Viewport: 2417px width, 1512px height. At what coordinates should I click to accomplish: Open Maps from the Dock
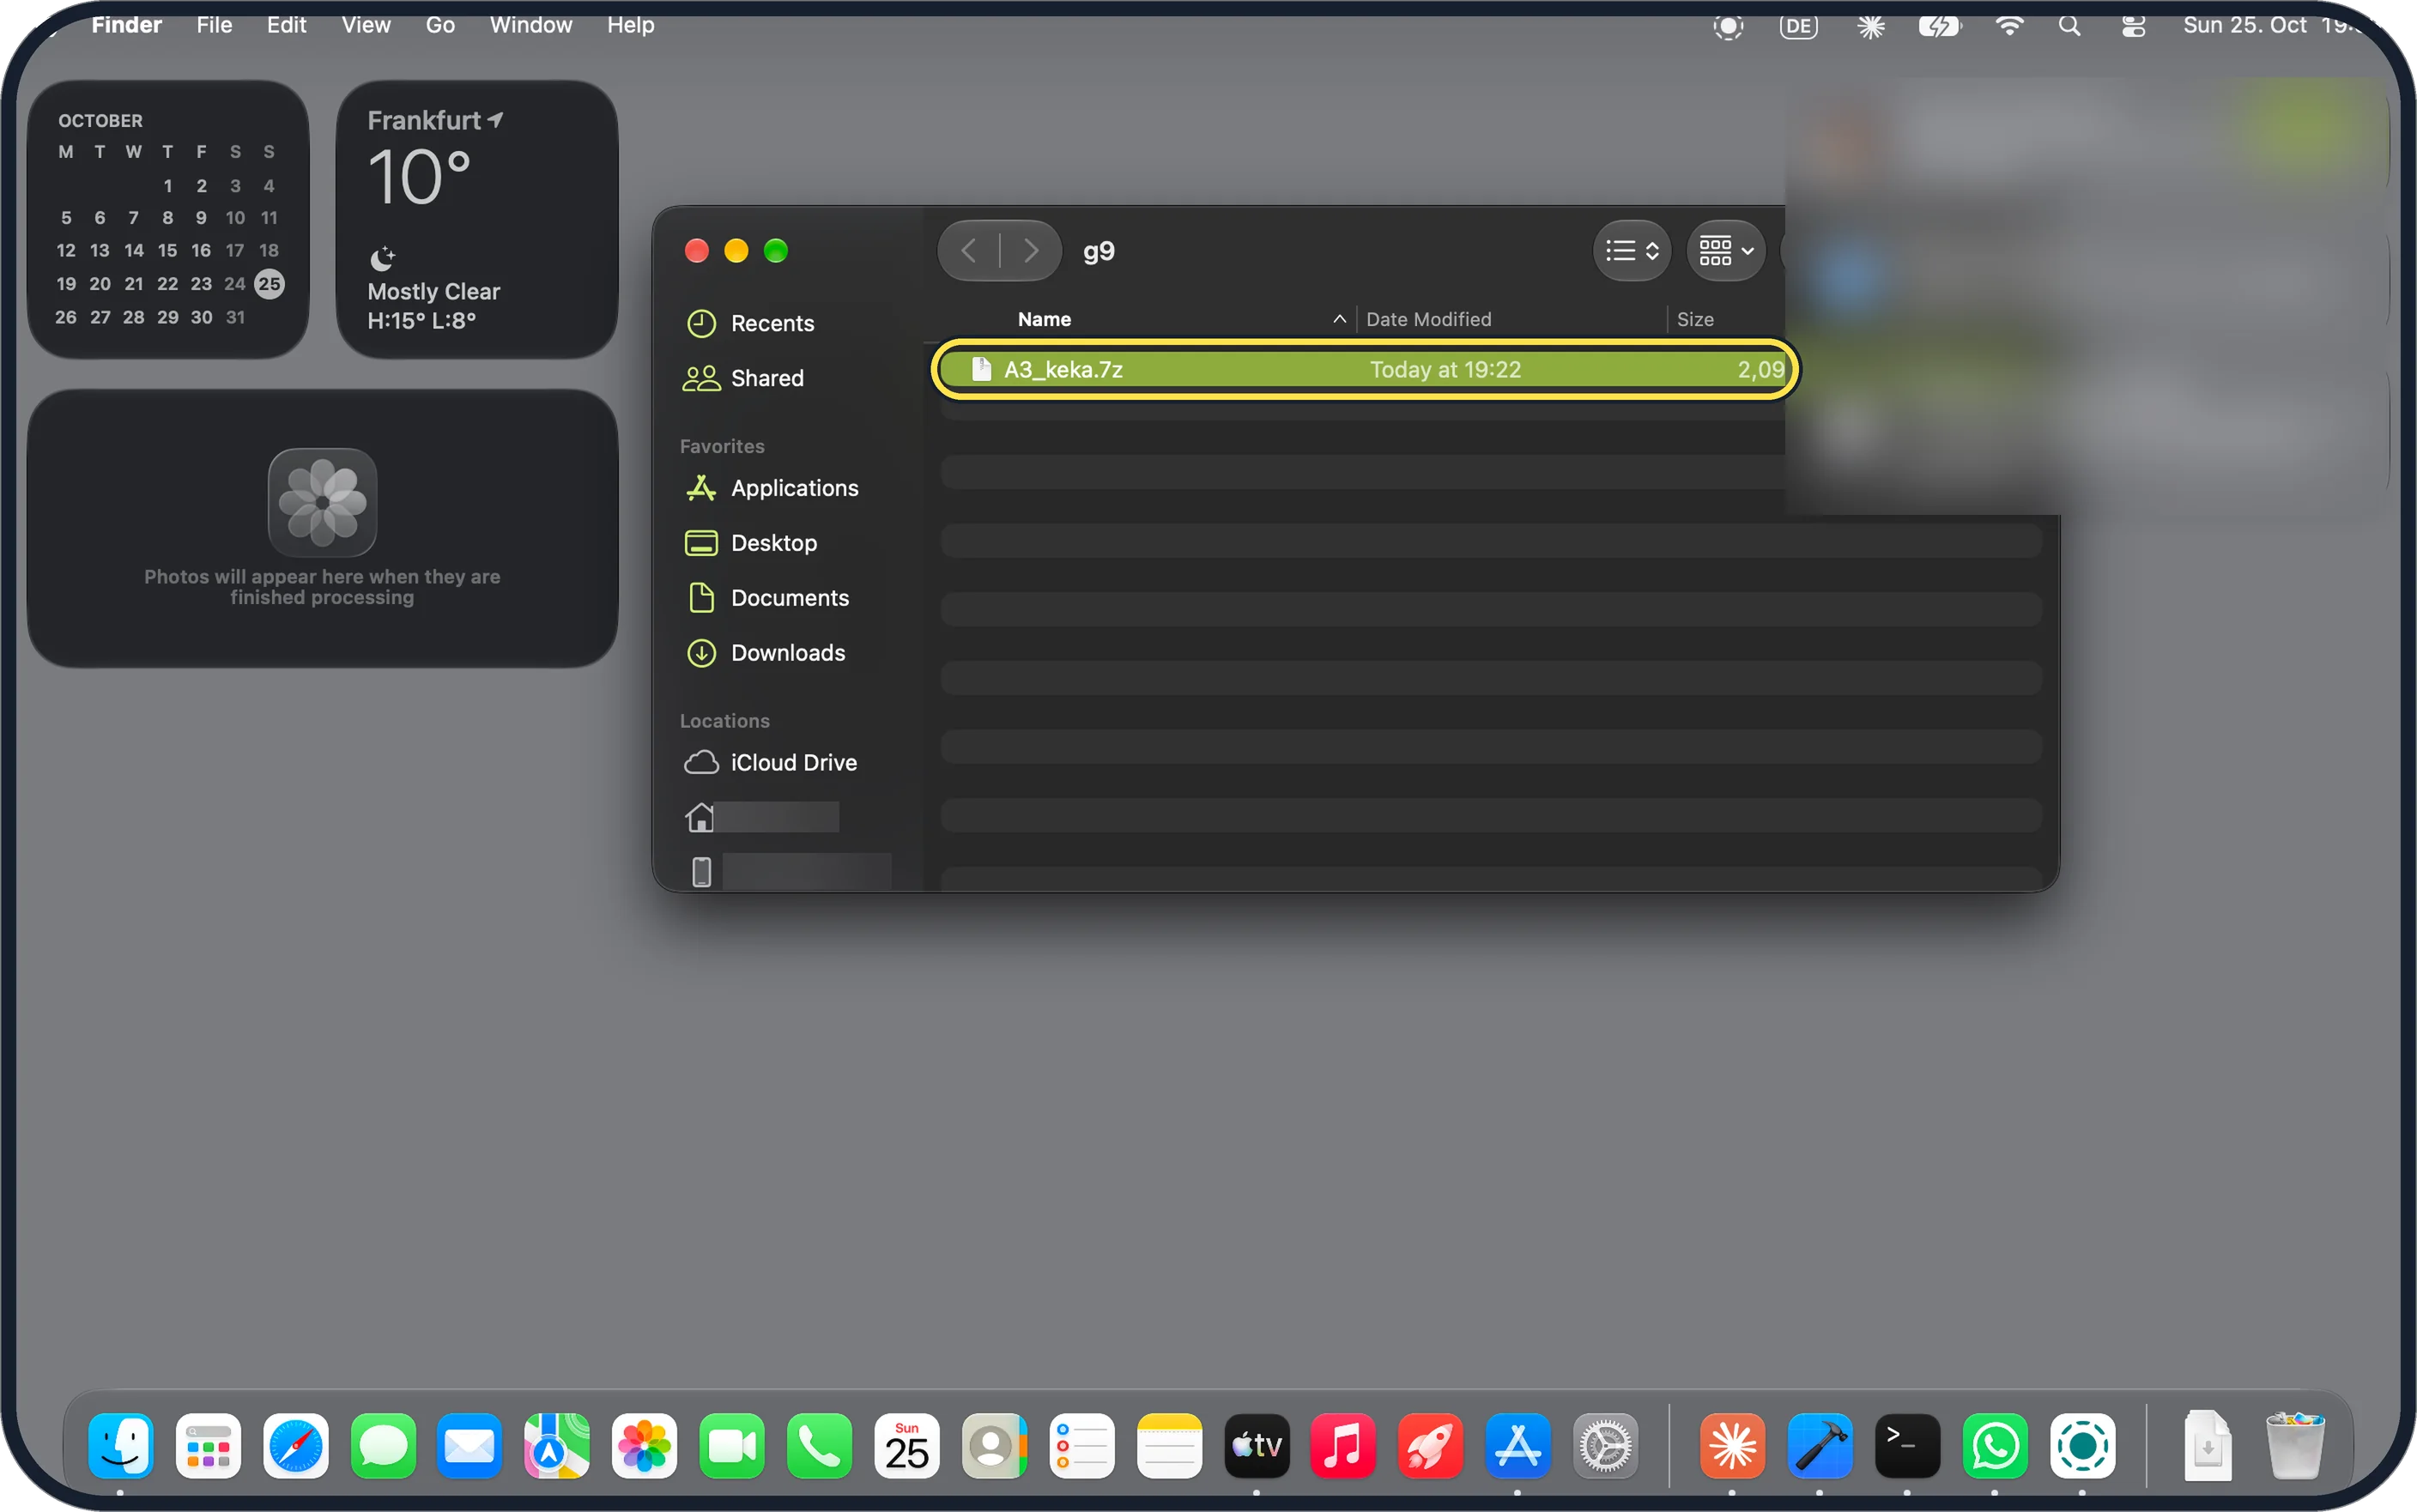click(557, 1445)
